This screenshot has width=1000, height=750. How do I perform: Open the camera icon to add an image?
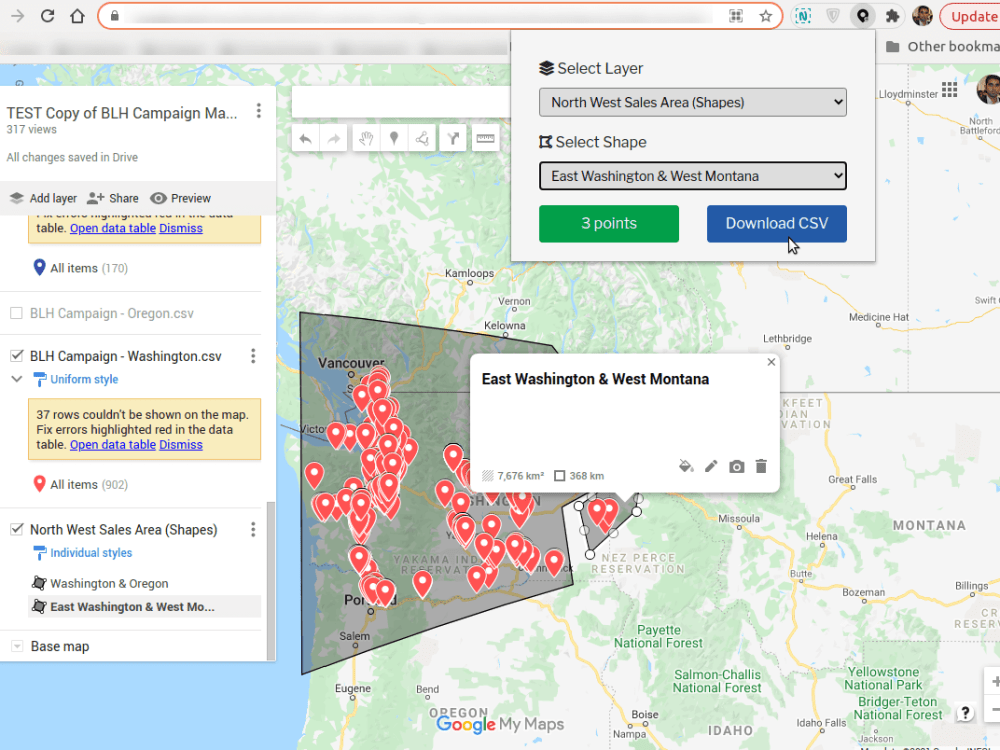pyautogui.click(x=737, y=466)
